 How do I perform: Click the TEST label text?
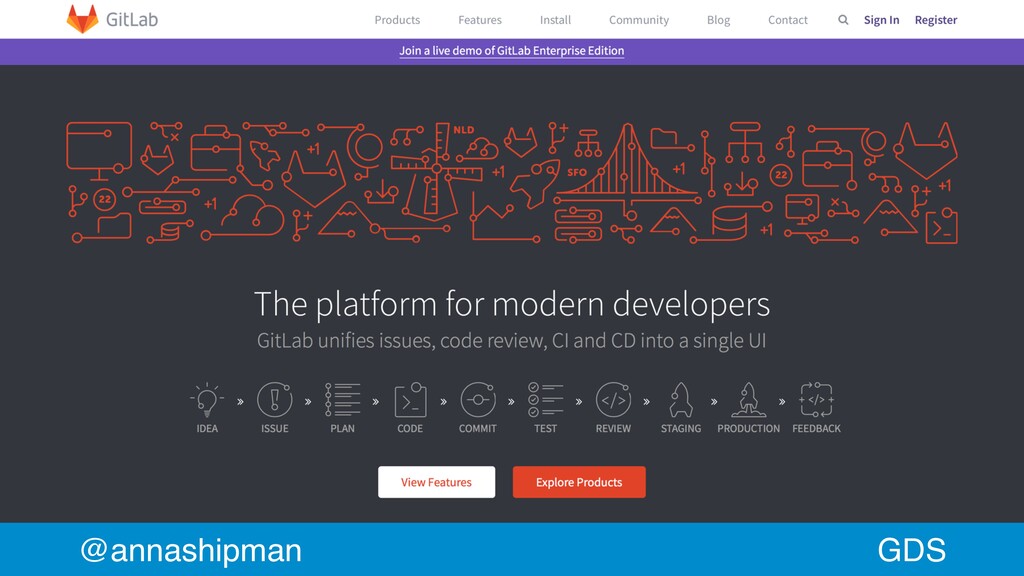click(545, 428)
